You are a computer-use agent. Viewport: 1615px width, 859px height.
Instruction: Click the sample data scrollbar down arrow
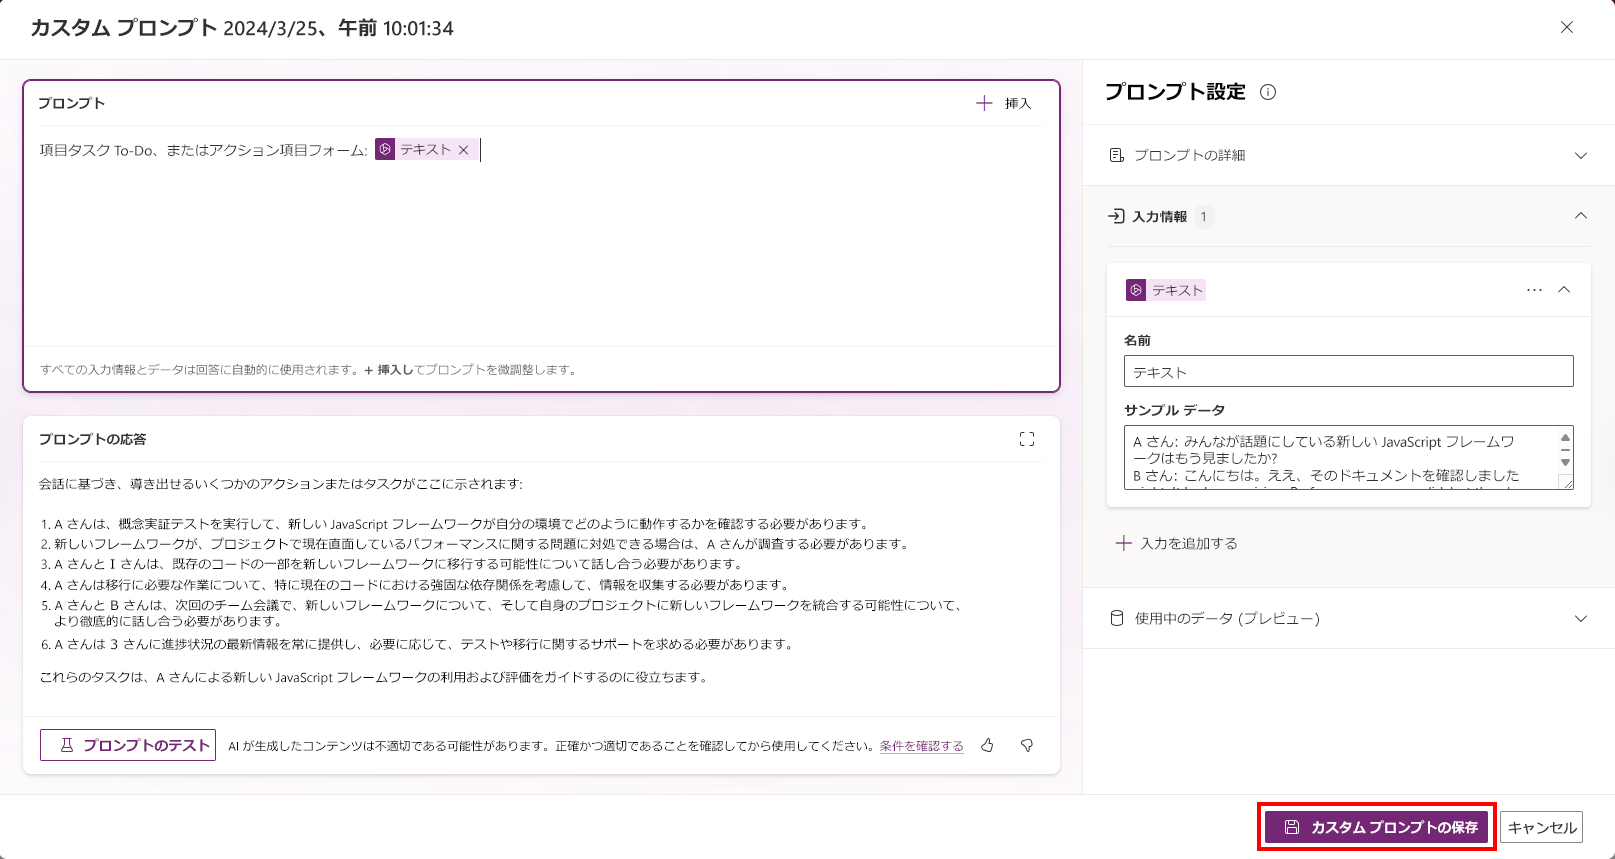click(1565, 462)
